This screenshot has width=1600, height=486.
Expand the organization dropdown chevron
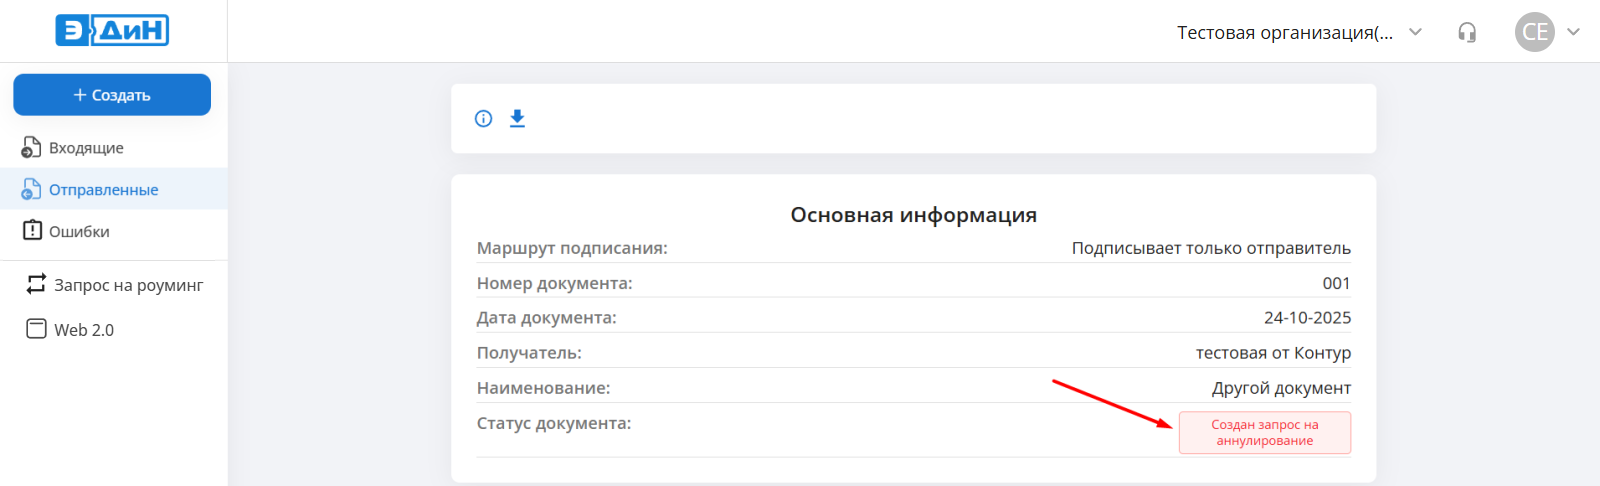1415,32
